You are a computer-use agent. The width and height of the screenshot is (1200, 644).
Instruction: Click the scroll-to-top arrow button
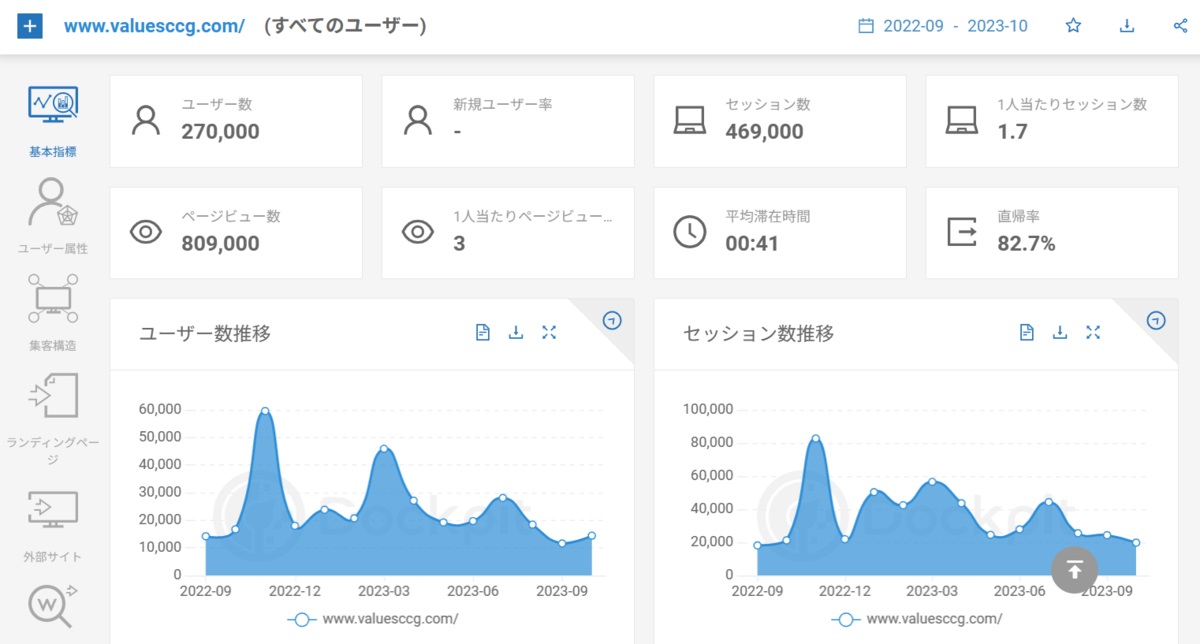click(x=1074, y=569)
